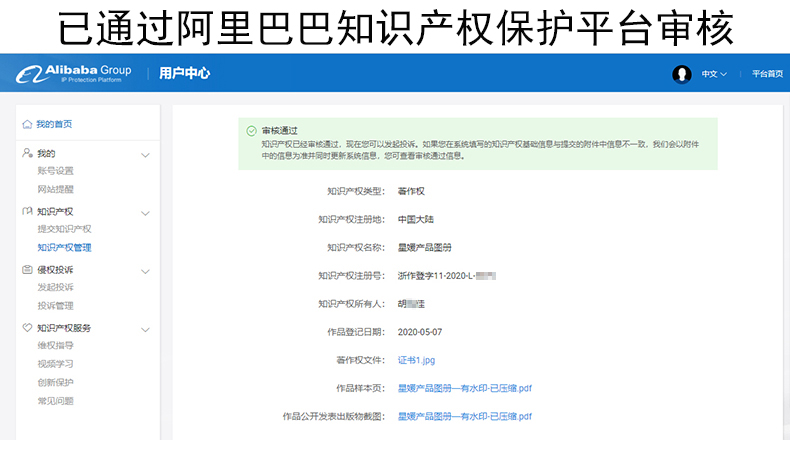Click the 作品登记日期 label
This screenshot has width=790, height=450.
(x=356, y=332)
